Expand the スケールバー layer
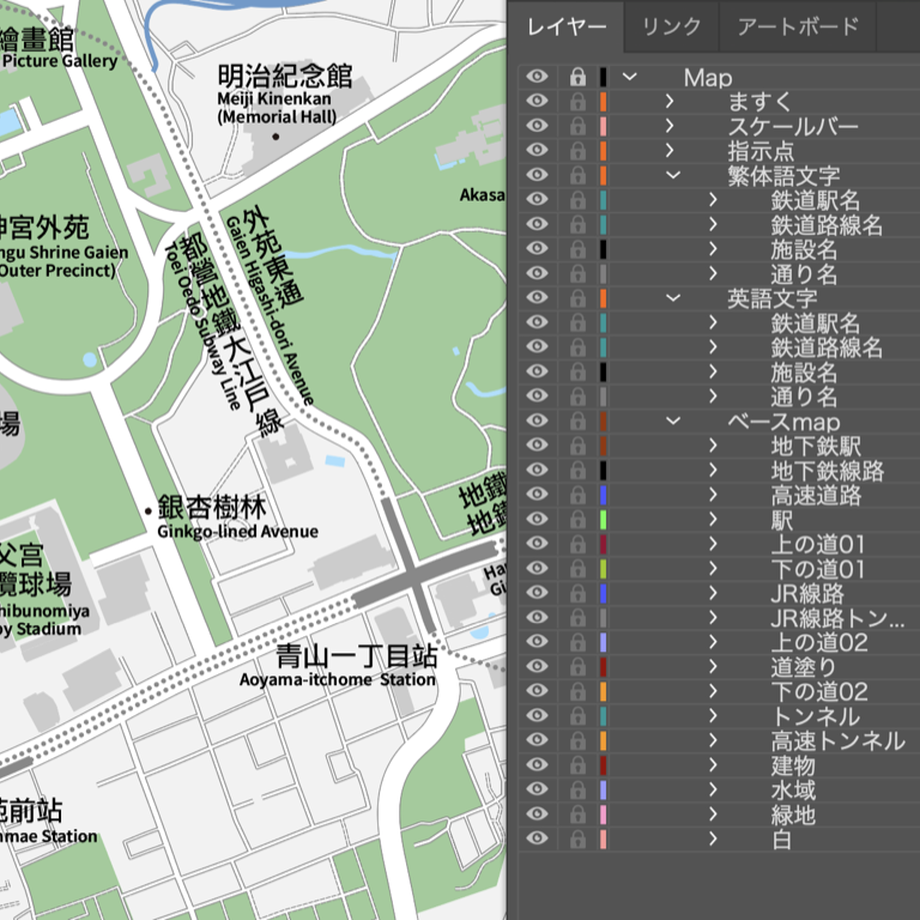This screenshot has height=920, width=920. click(x=670, y=126)
